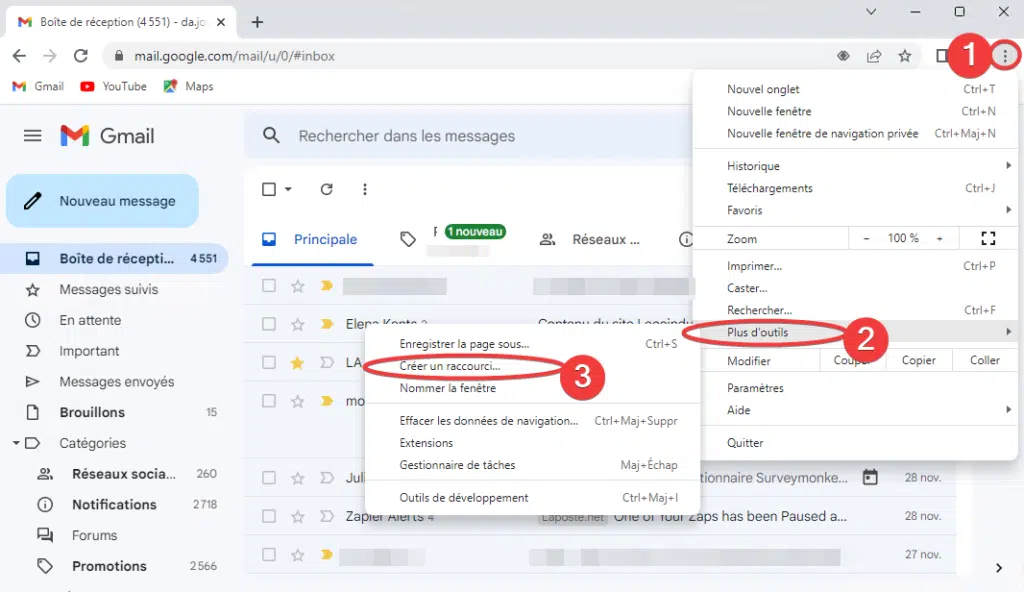
Task: Click the next page arrow at bottom right
Action: 999,568
